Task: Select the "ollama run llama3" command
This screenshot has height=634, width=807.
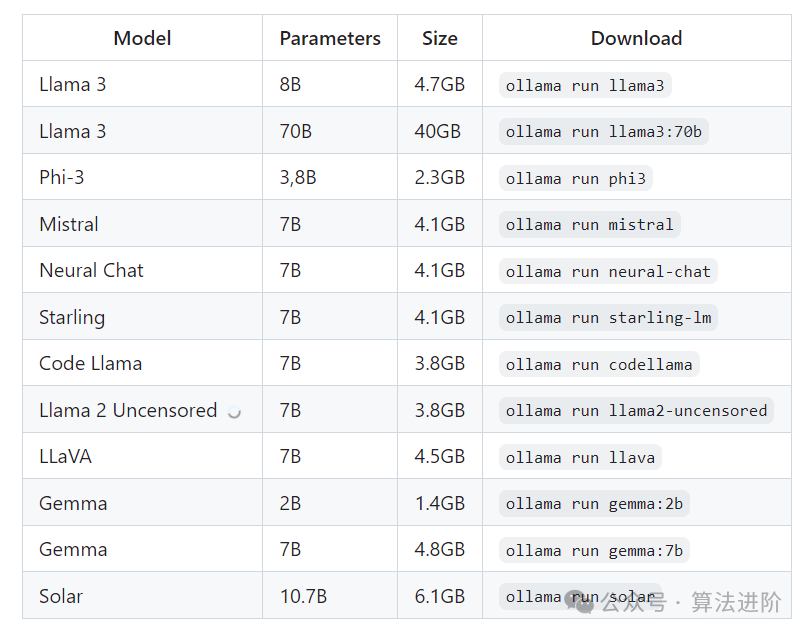Action: [585, 85]
